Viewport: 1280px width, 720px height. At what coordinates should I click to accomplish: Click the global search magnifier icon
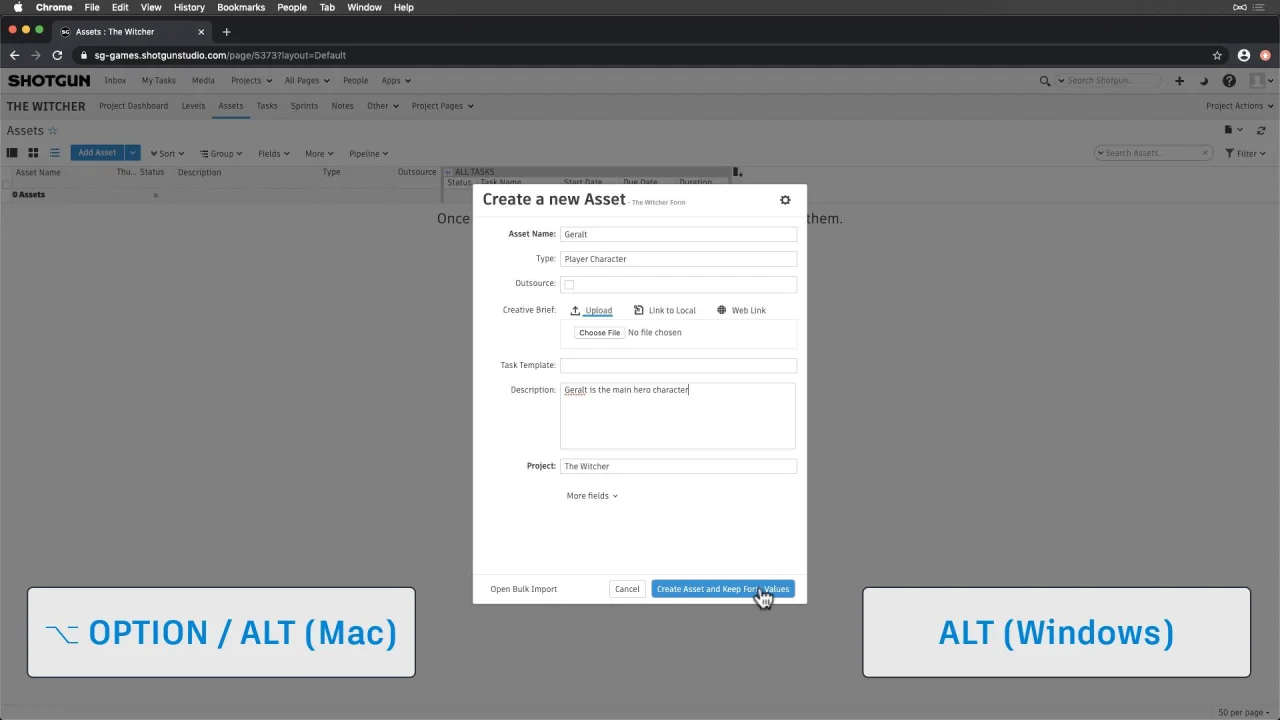coord(1045,81)
